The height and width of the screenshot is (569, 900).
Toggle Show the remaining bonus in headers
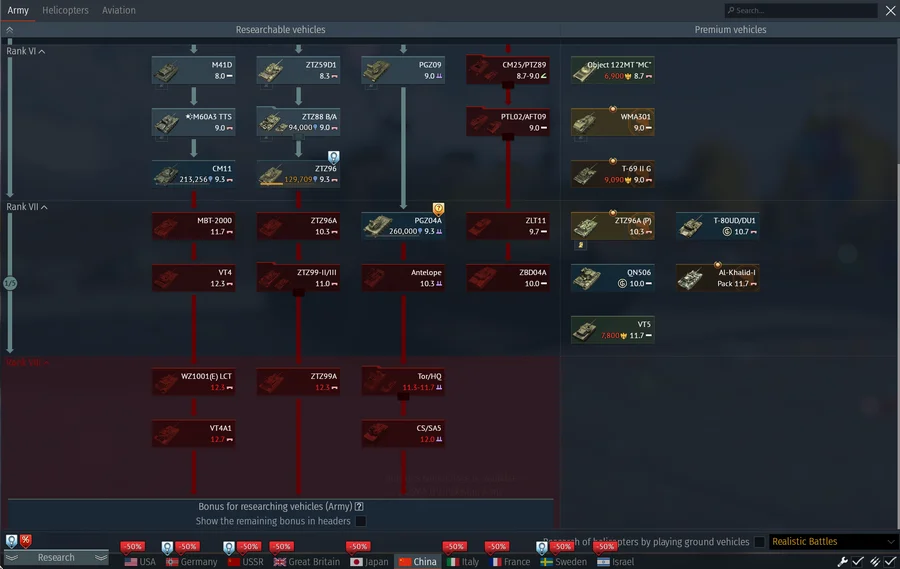pos(361,521)
